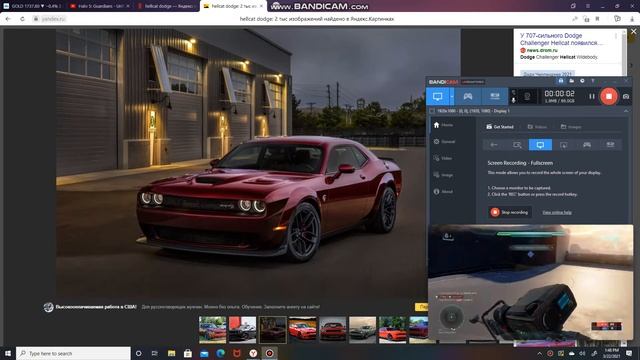Open Microsoft Edge from taskbar

coord(220,353)
